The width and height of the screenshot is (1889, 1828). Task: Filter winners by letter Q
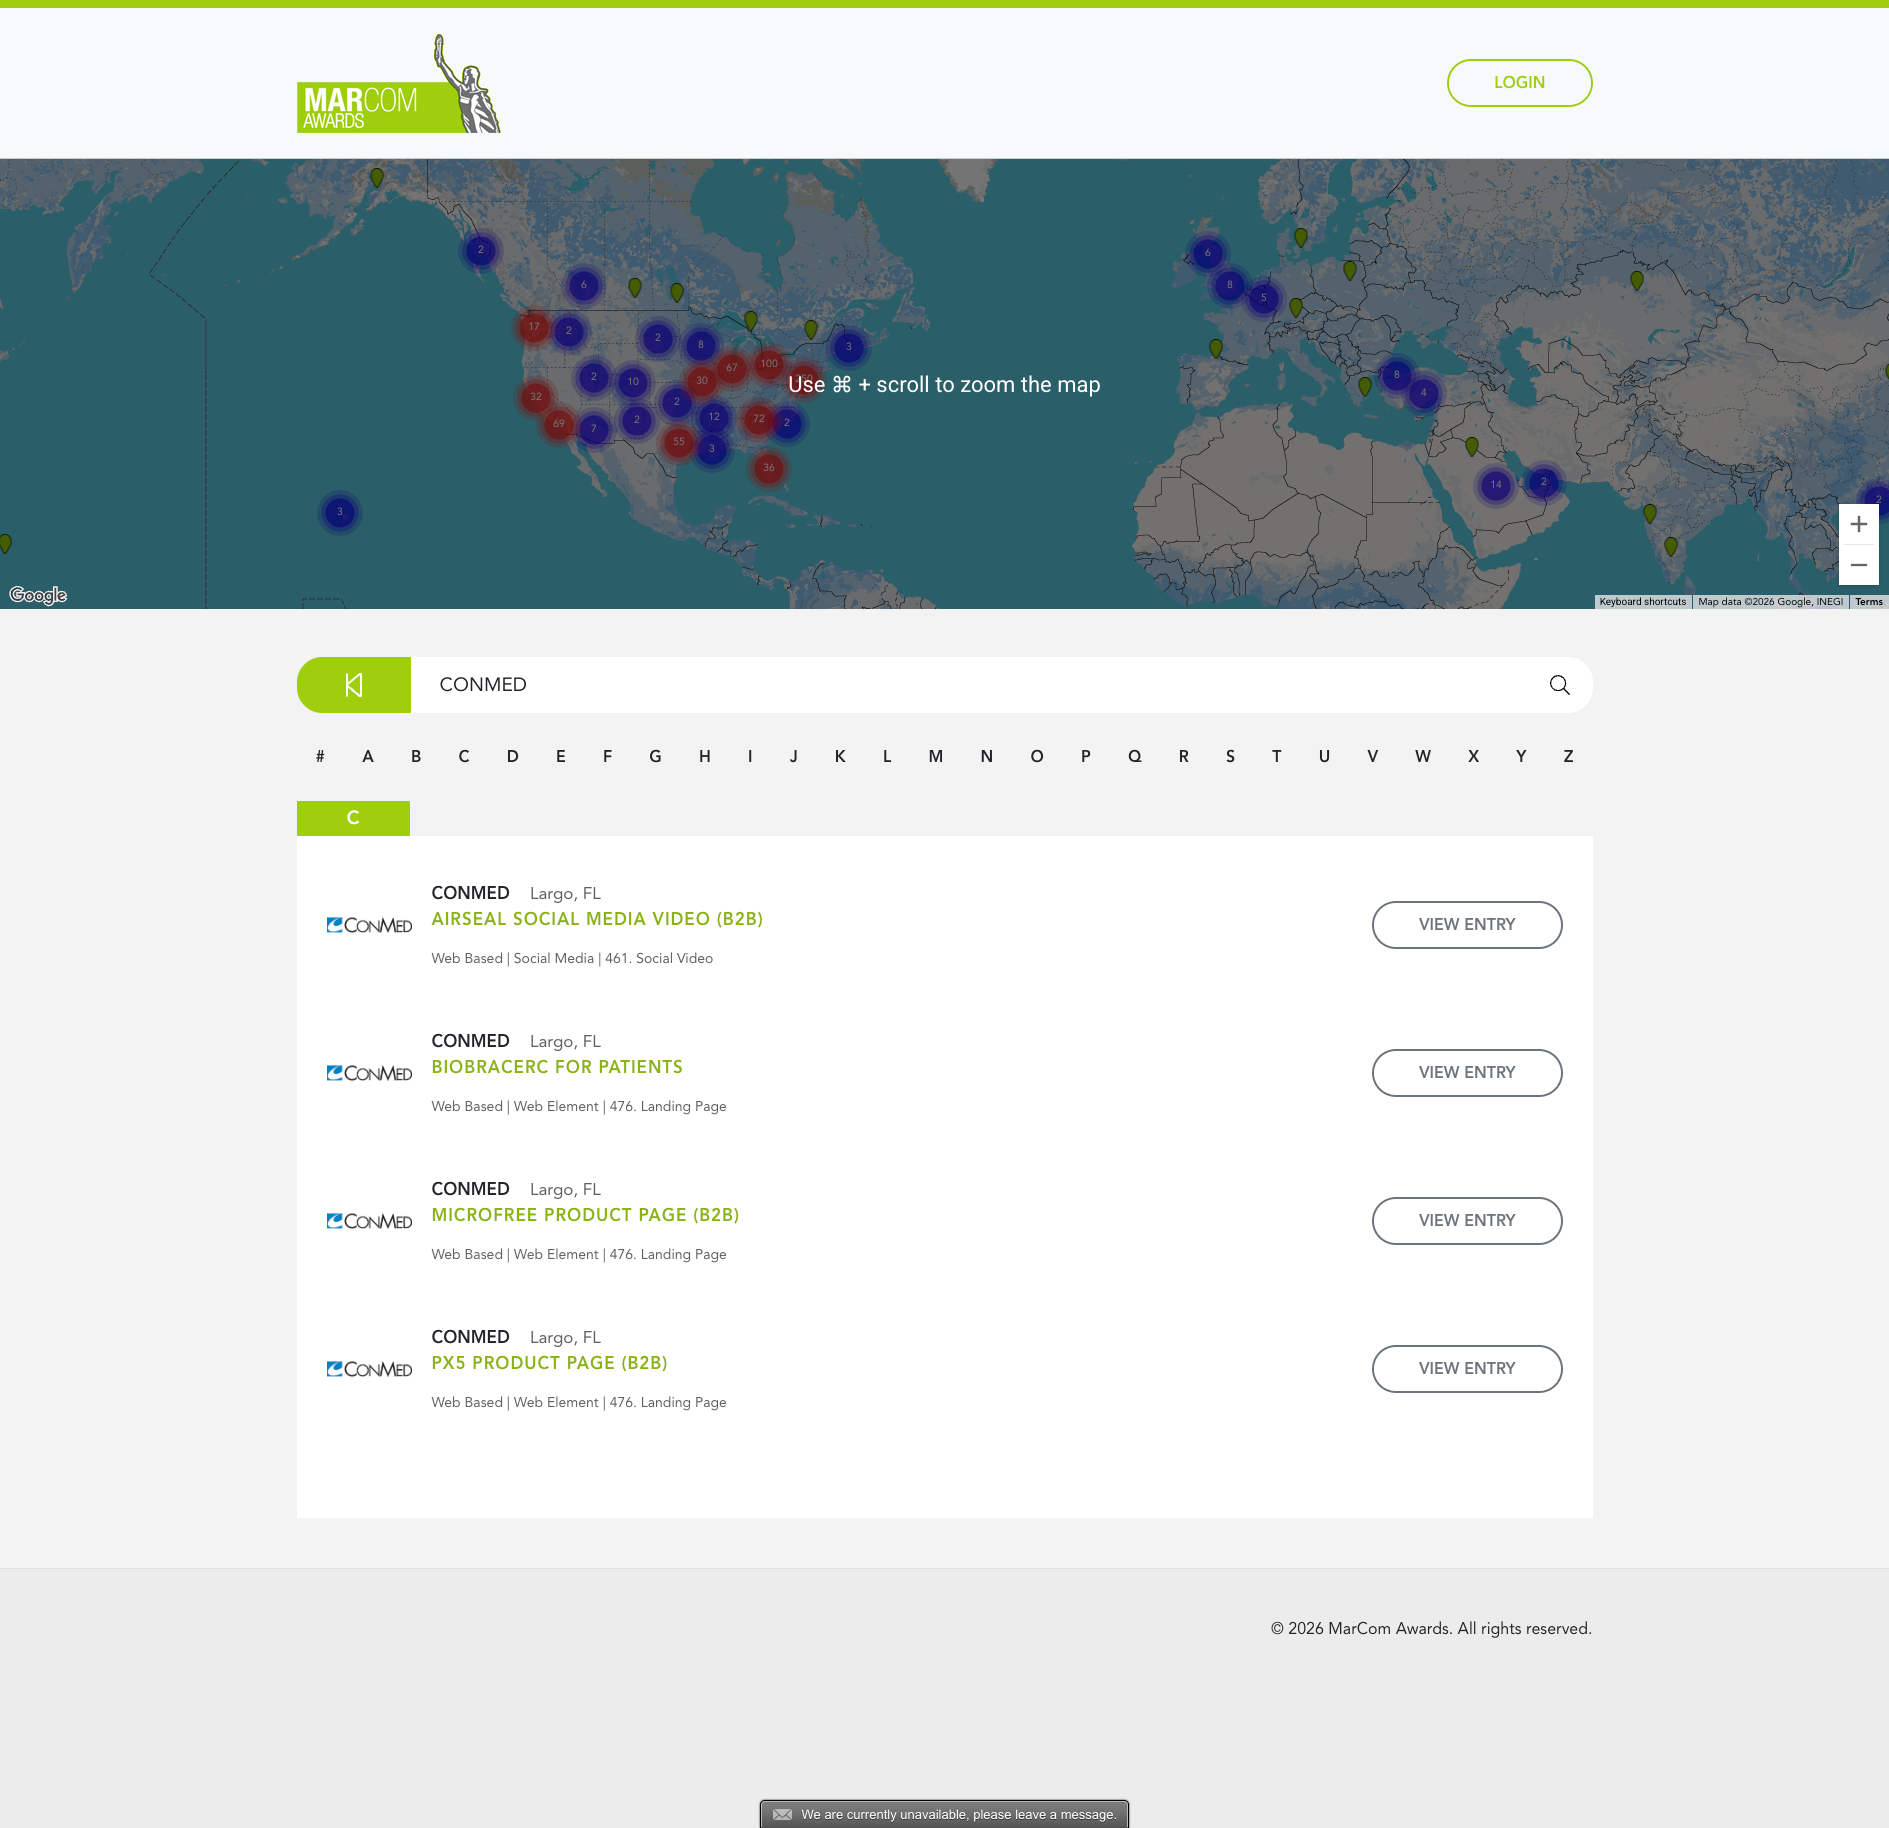pos(1135,757)
